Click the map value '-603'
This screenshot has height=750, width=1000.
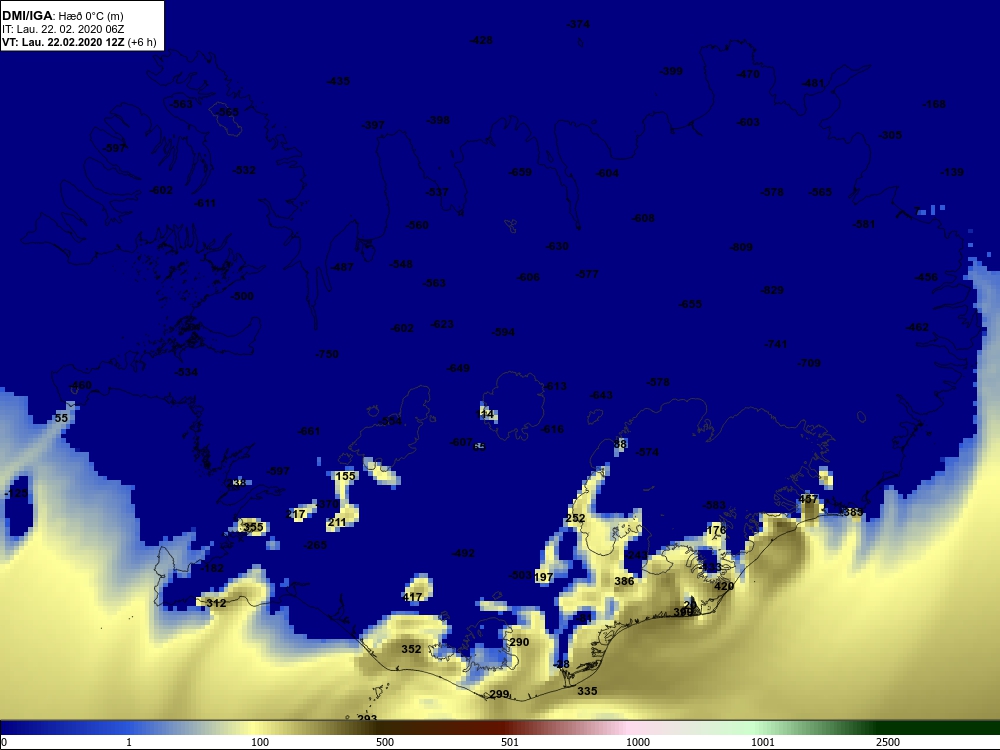[x=748, y=122]
